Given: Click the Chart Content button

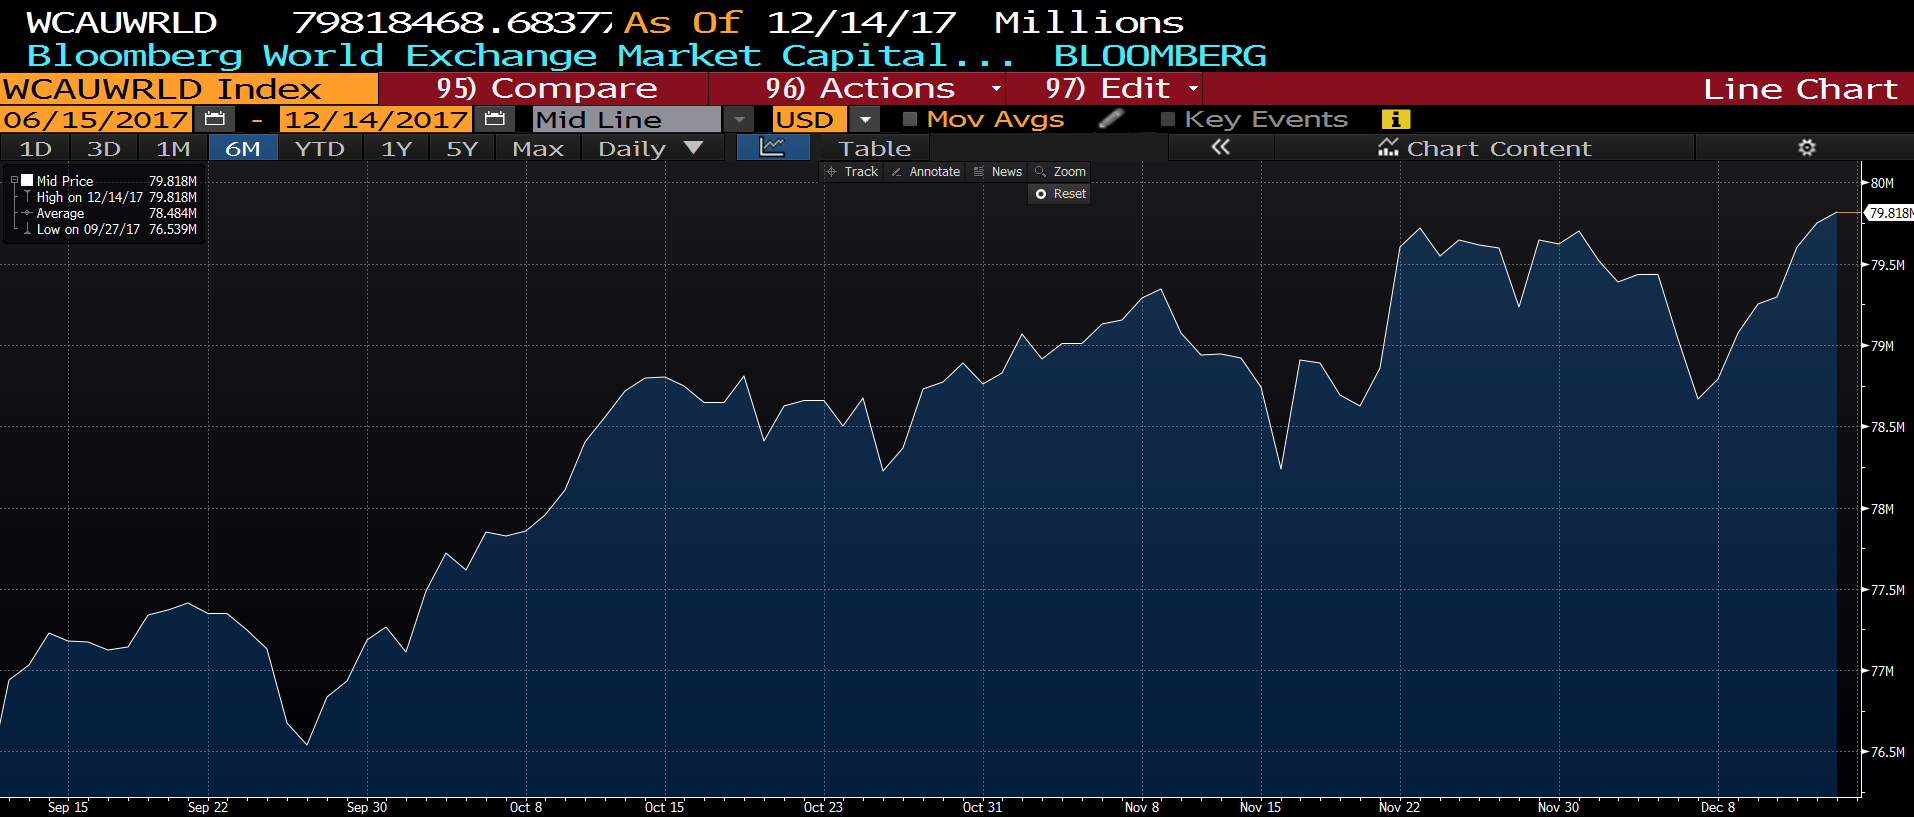Looking at the screenshot, I should [1484, 148].
